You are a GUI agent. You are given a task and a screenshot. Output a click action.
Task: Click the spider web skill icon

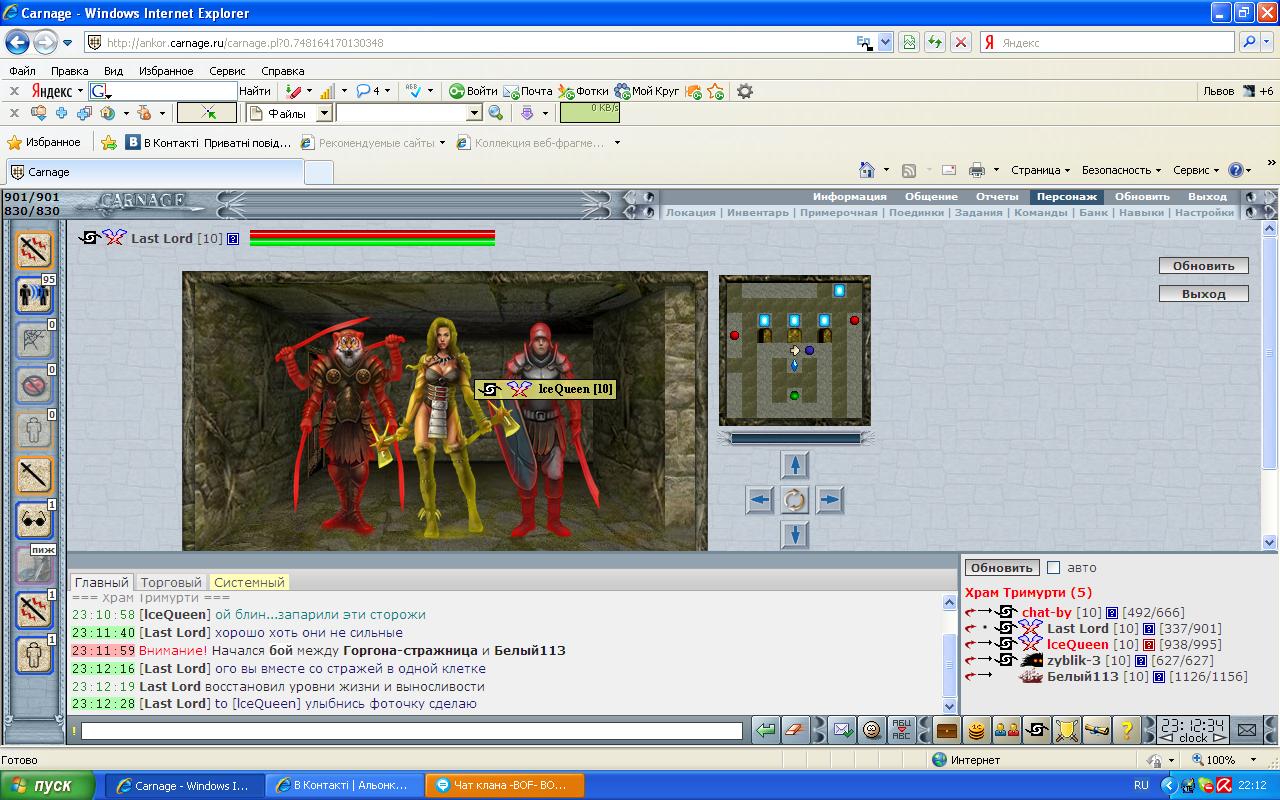35,340
